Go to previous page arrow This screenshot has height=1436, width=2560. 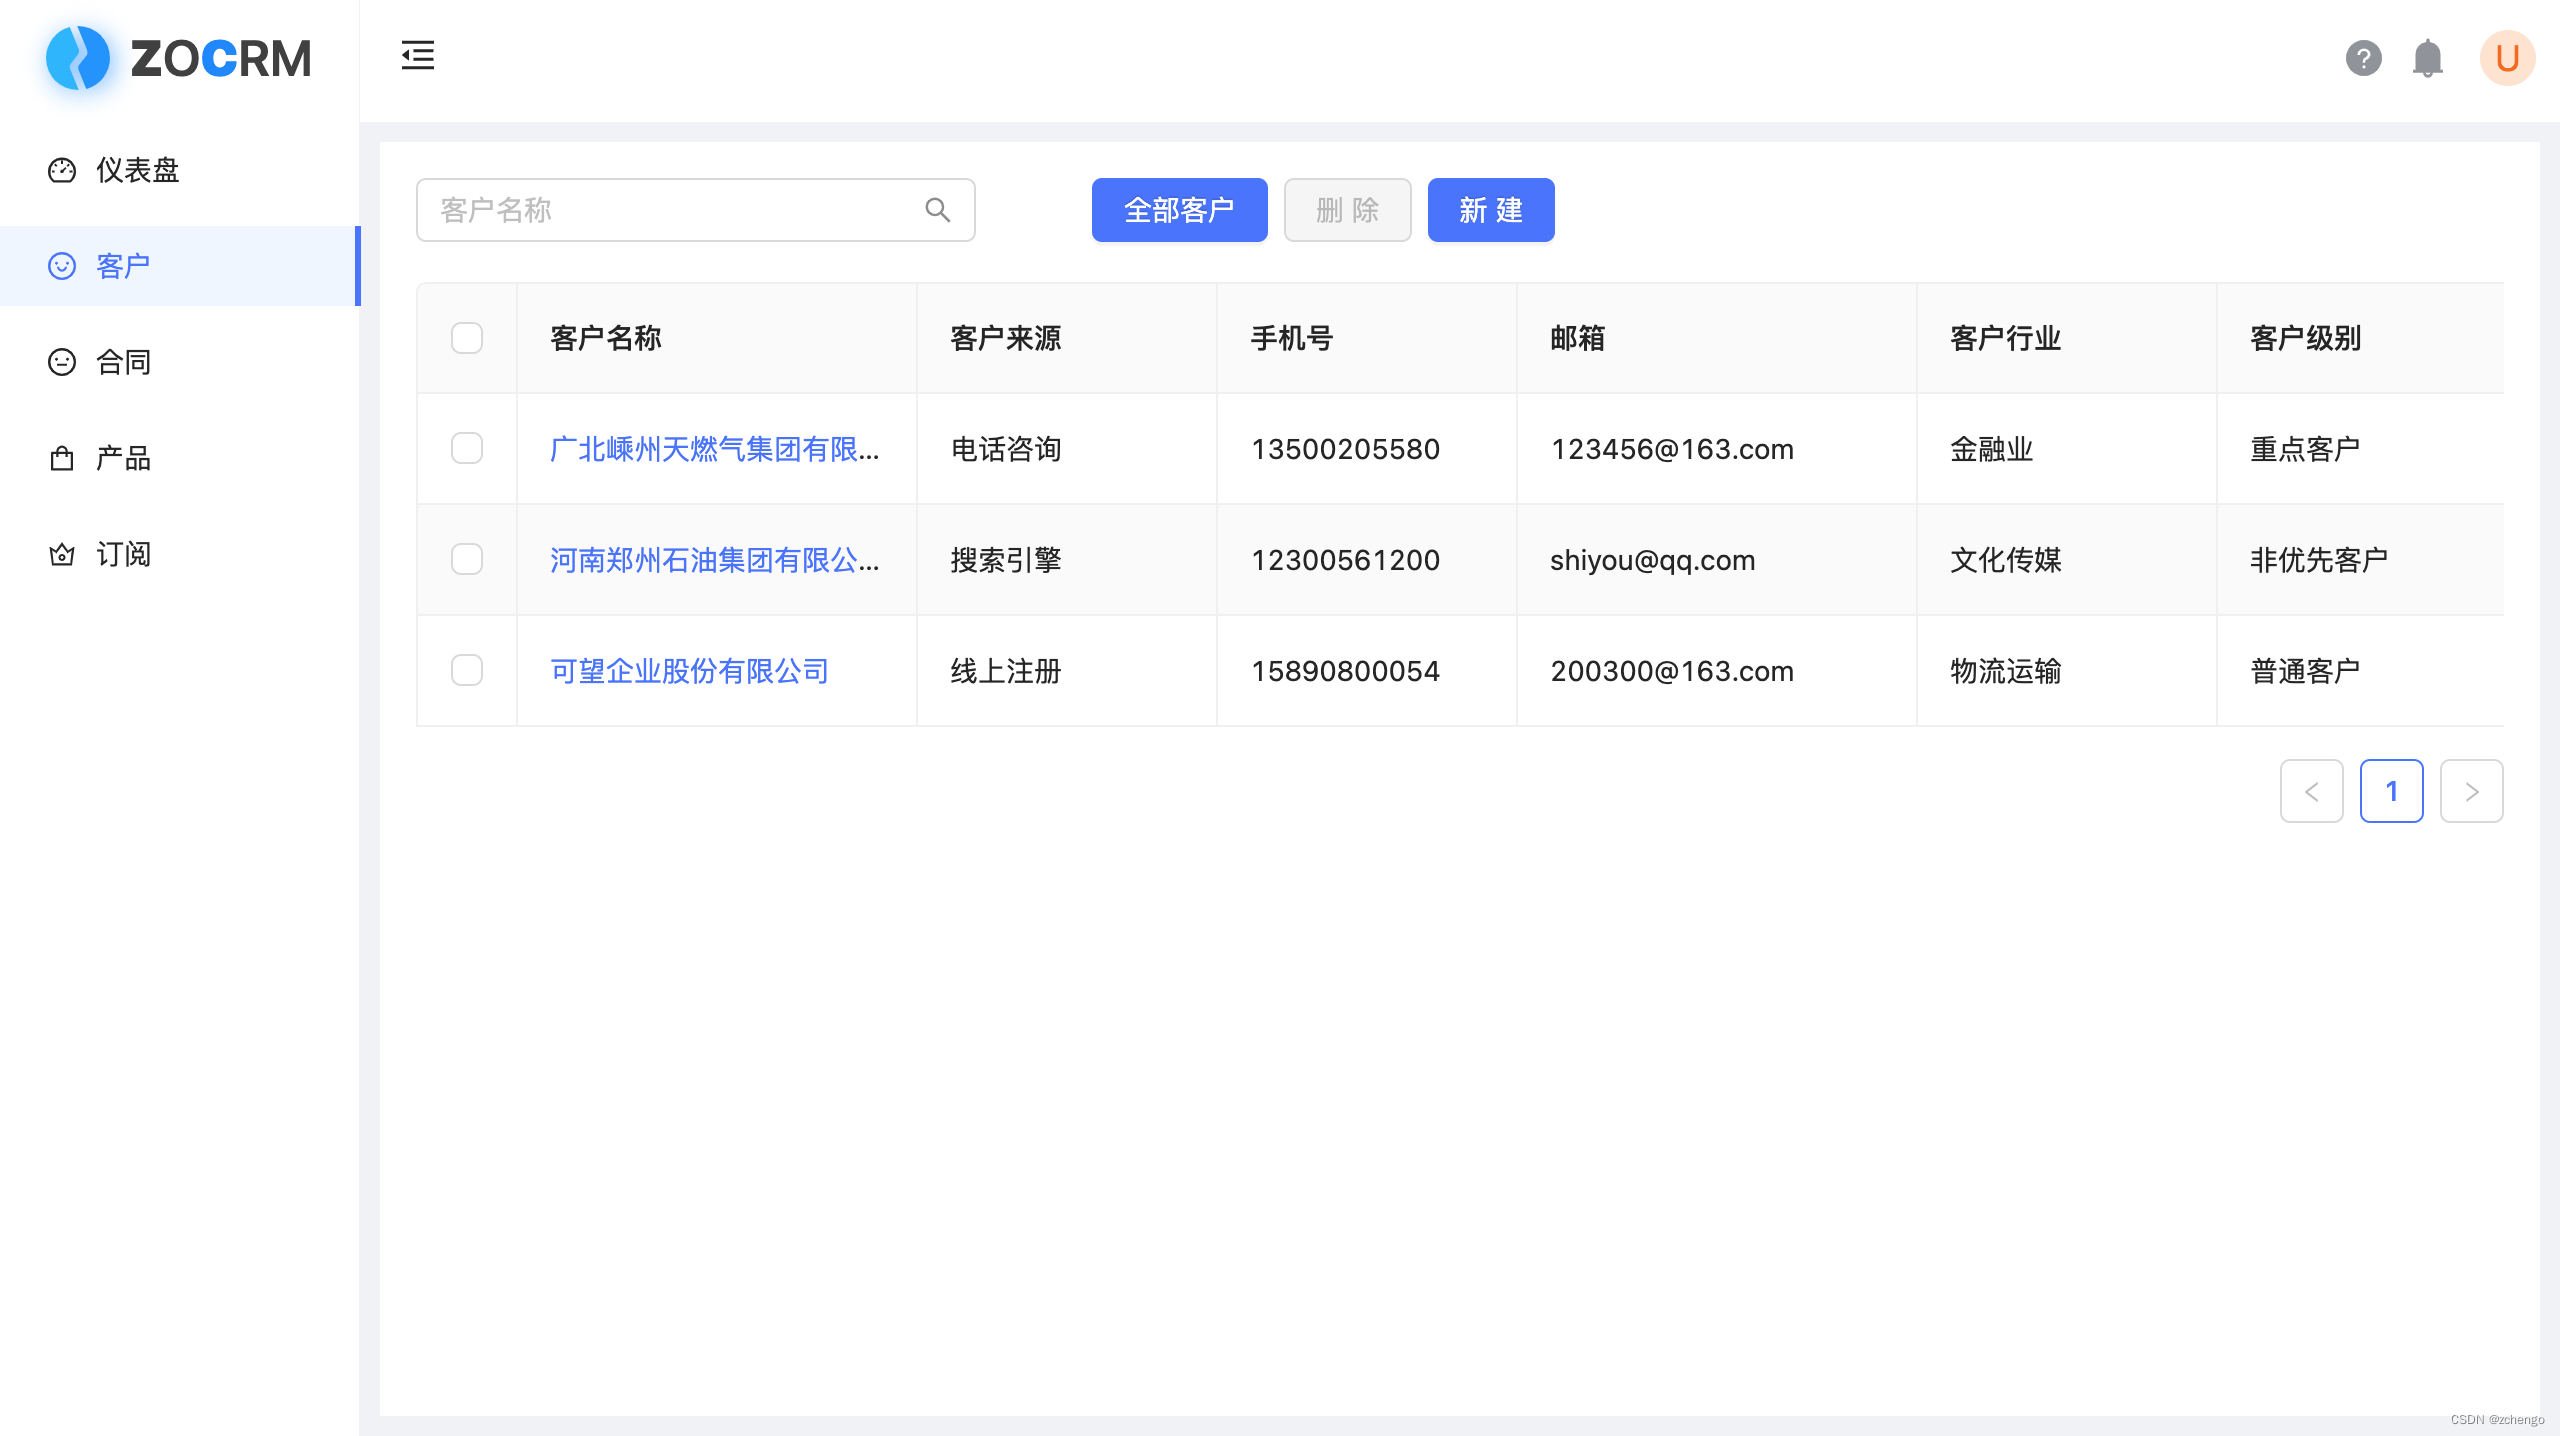(2312, 791)
